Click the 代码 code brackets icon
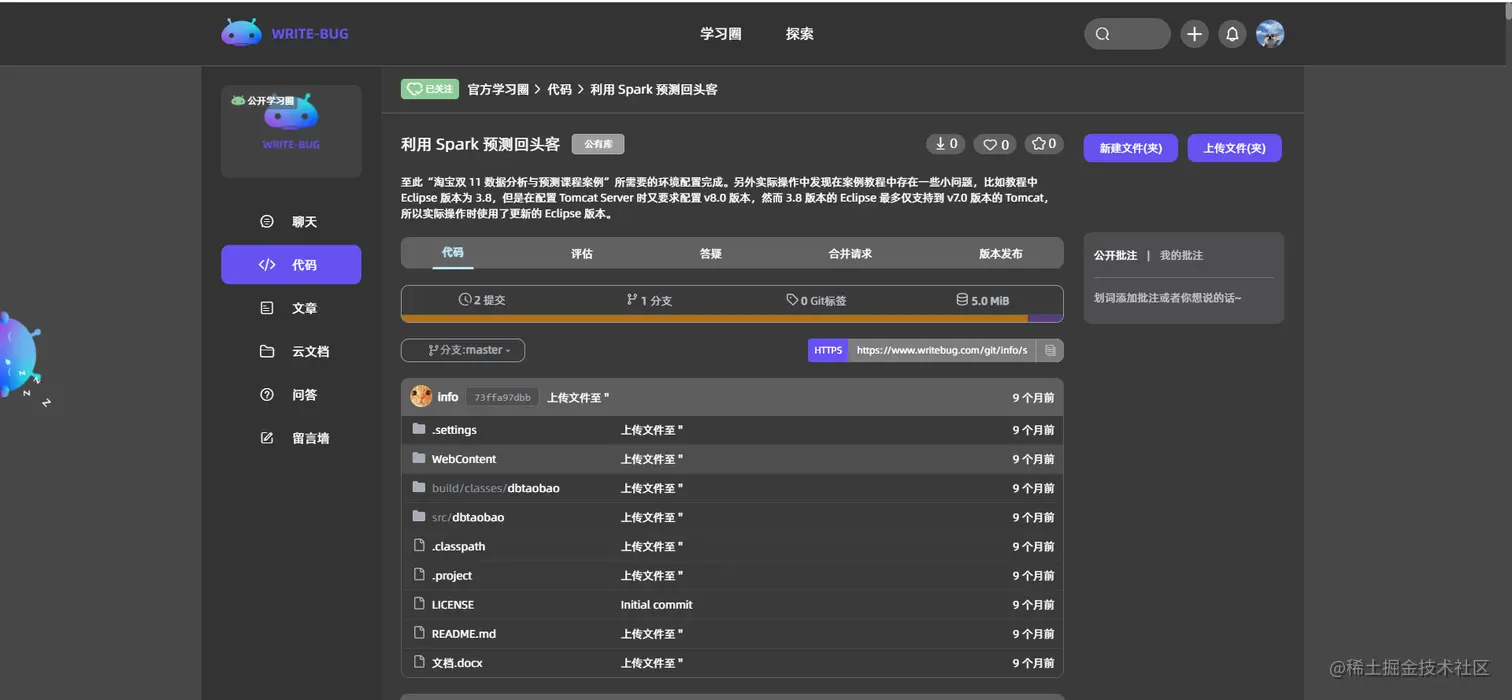1512x700 pixels. click(x=267, y=265)
